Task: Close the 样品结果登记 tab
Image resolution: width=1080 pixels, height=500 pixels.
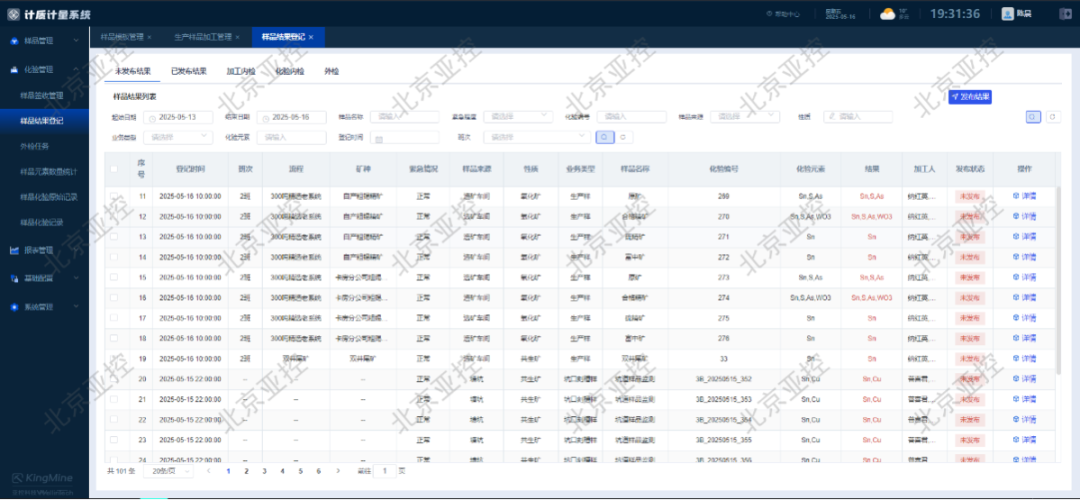Action: 311,37
